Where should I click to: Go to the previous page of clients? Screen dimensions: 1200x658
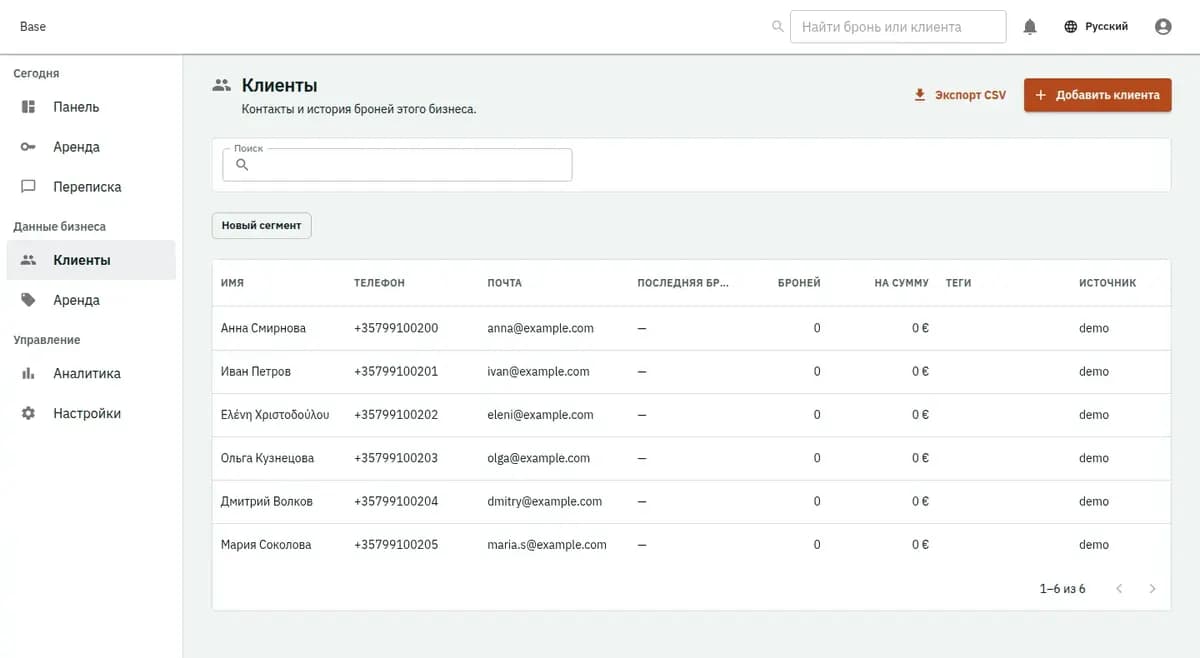(x=1119, y=589)
